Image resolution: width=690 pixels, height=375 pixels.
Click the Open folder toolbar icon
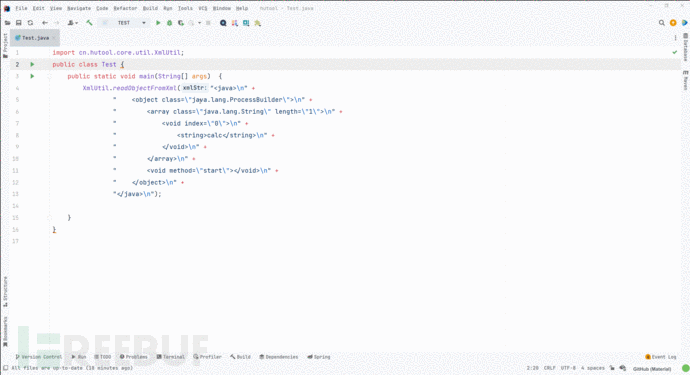click(x=7, y=23)
